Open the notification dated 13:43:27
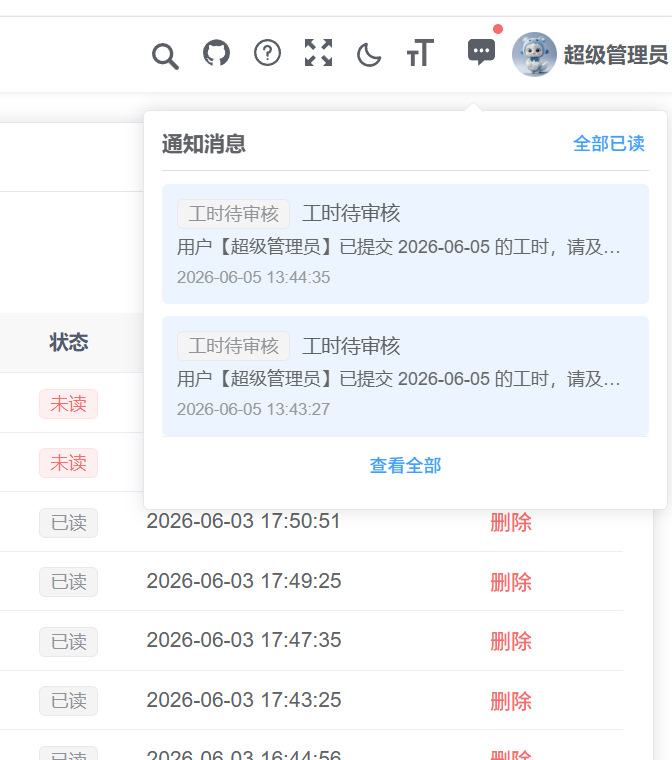The image size is (672, 760). tap(405, 376)
